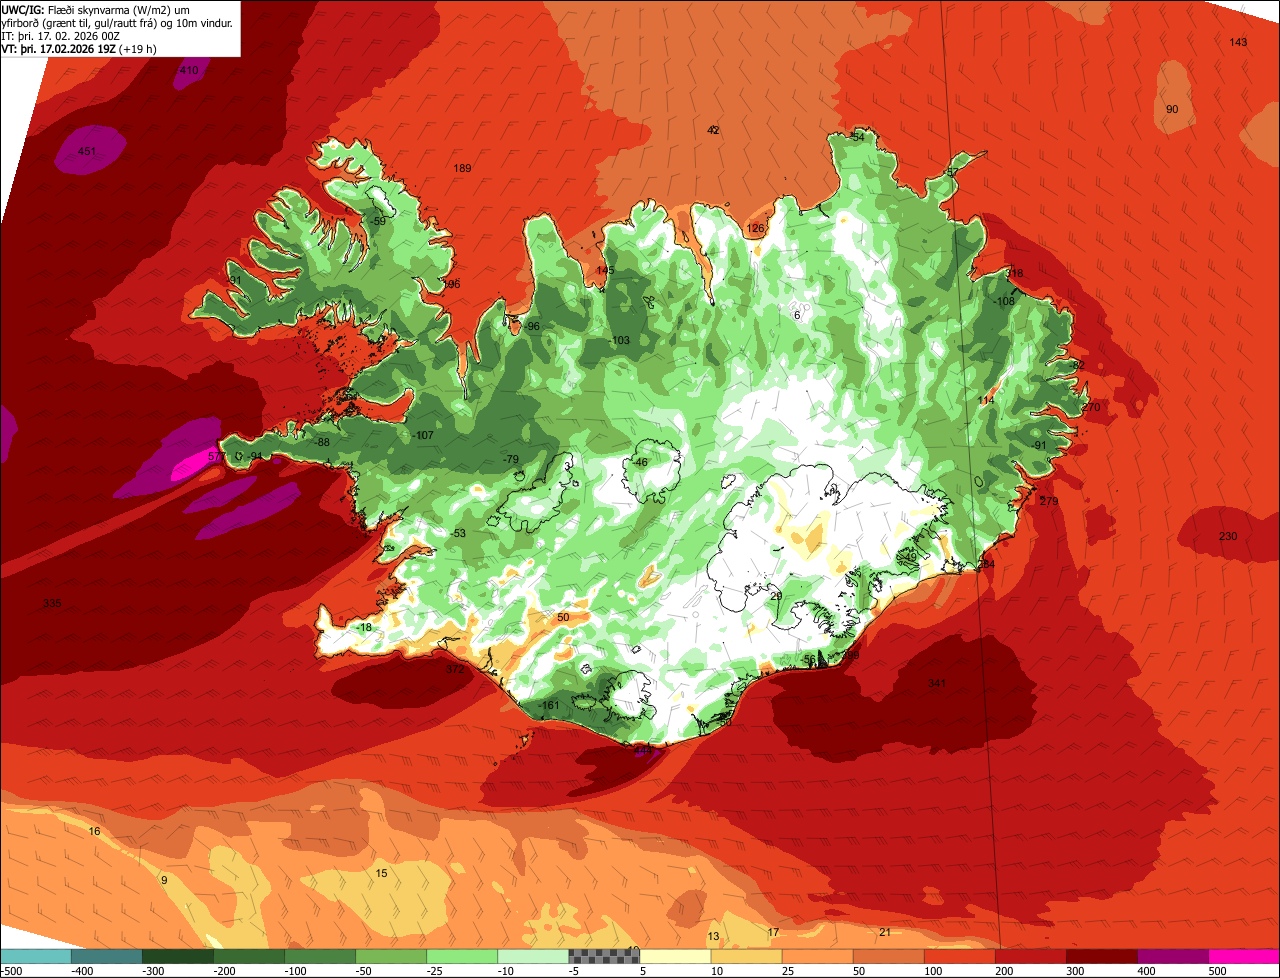Click the '577' flux value off the western peninsula
This screenshot has height=978, width=1280.
coord(216,457)
